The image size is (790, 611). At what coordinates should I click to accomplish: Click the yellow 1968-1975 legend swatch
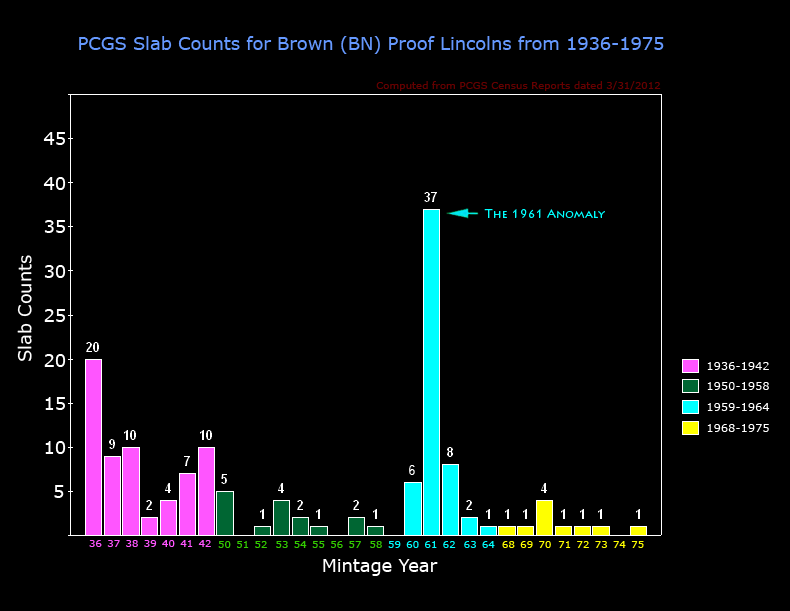(x=690, y=428)
